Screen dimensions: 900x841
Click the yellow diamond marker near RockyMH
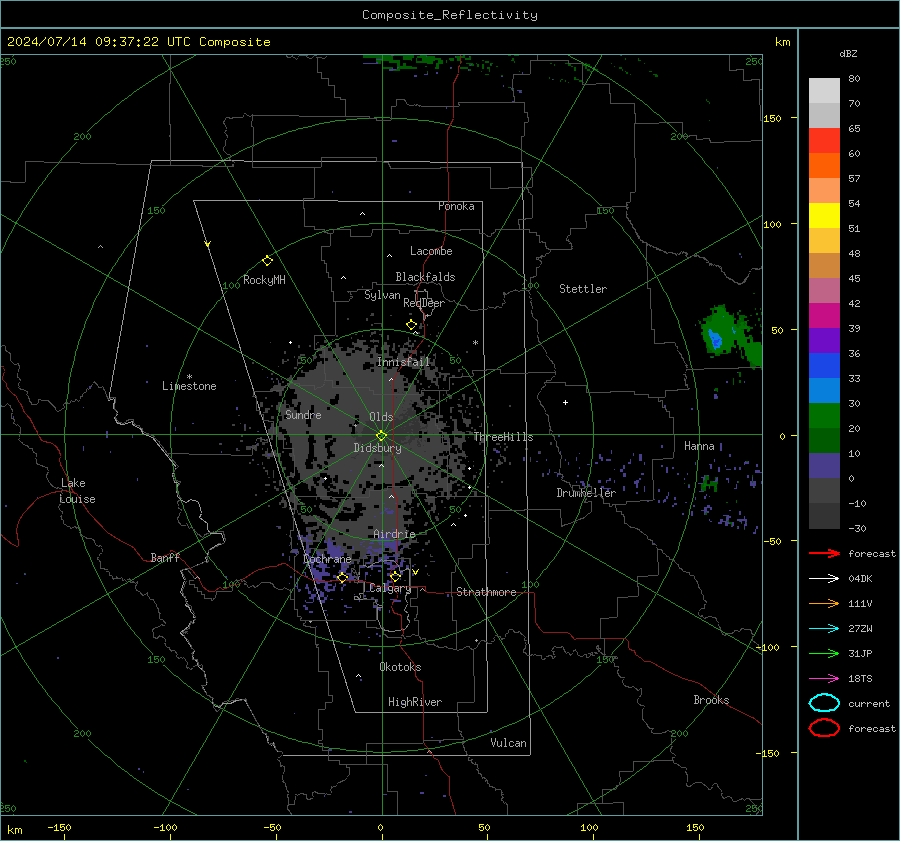267,261
